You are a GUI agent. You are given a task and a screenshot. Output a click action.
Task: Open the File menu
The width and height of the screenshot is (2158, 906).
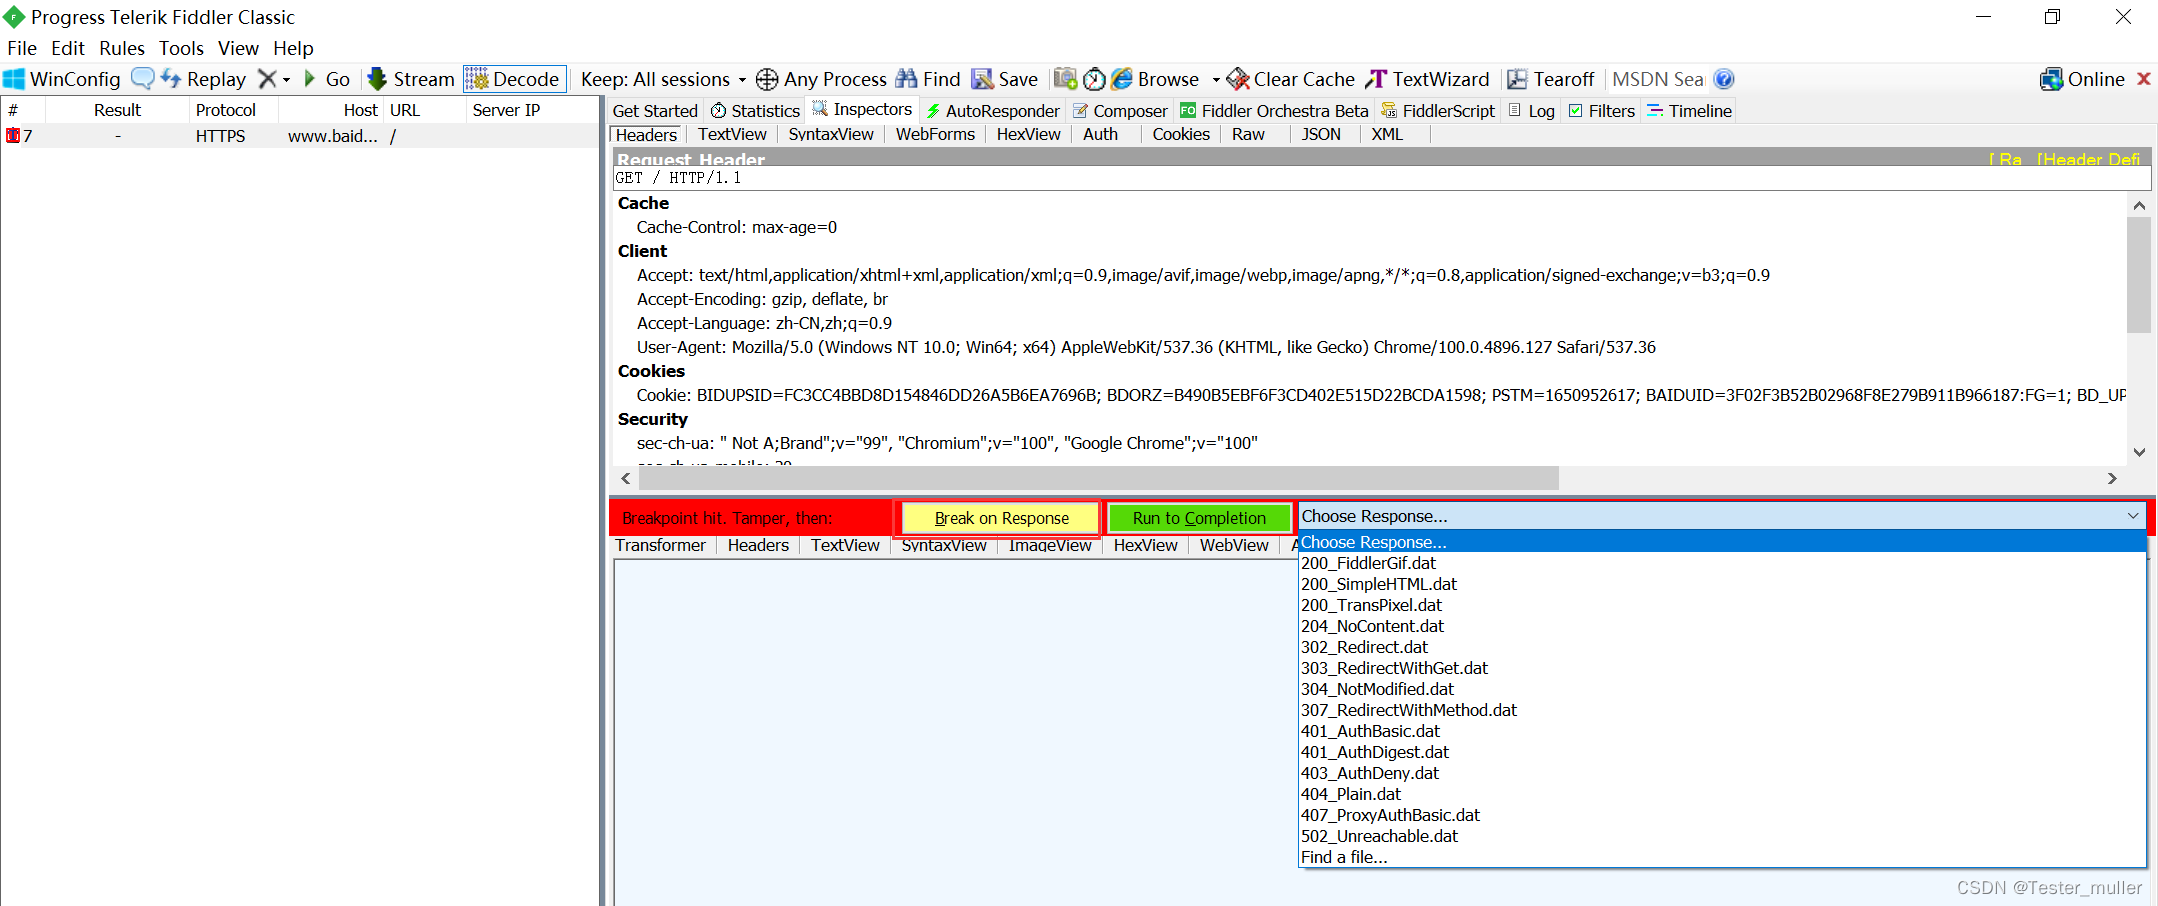click(x=22, y=48)
